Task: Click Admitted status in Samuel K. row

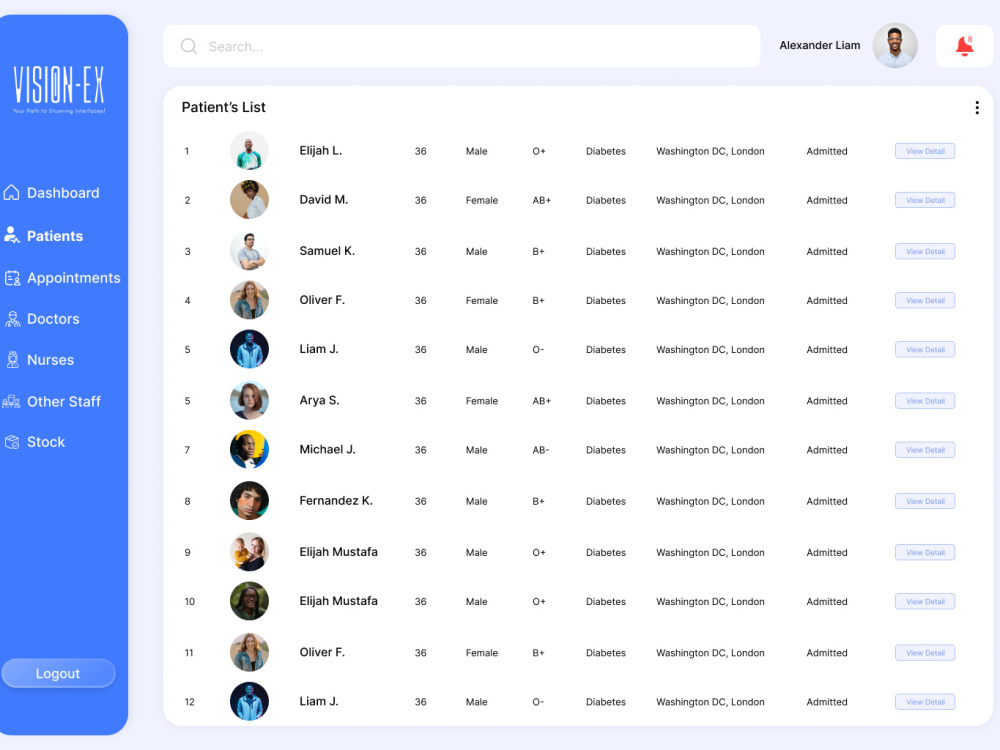Action: click(827, 251)
